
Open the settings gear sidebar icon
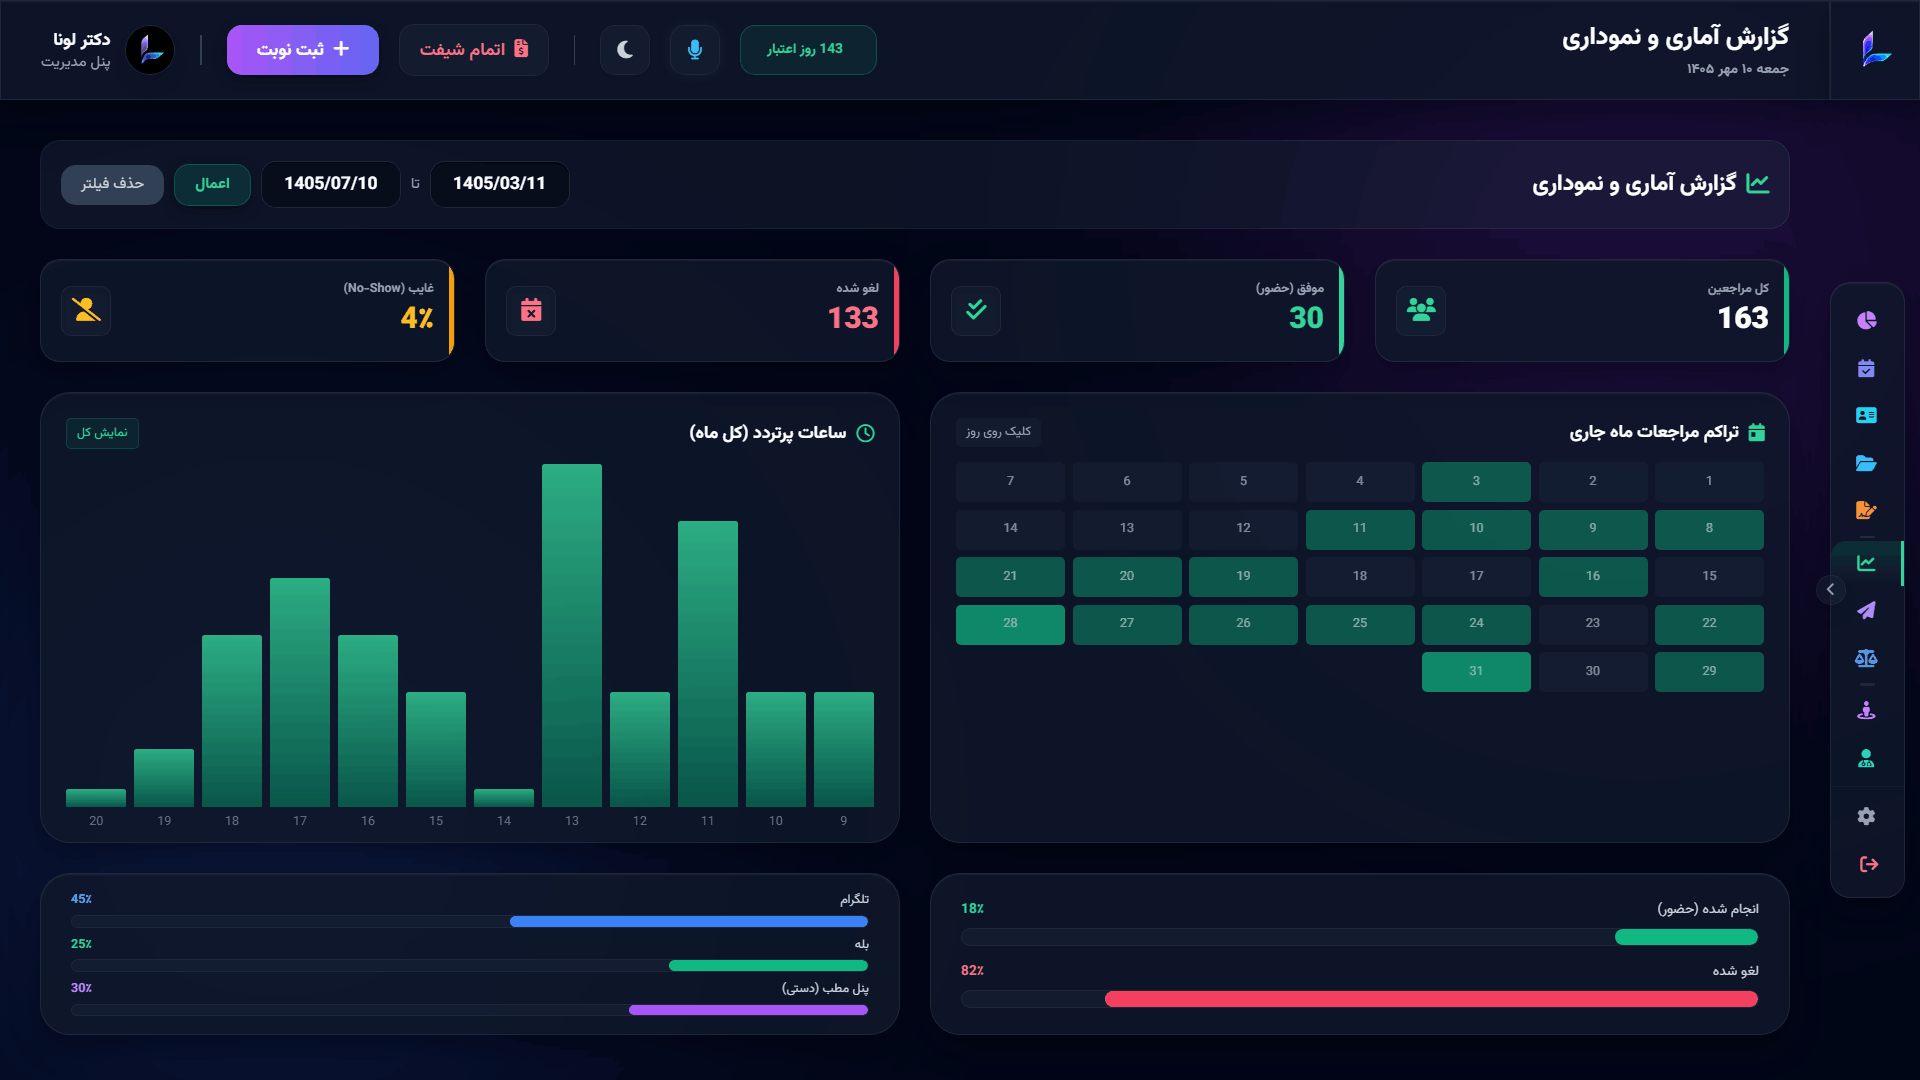[x=1866, y=816]
